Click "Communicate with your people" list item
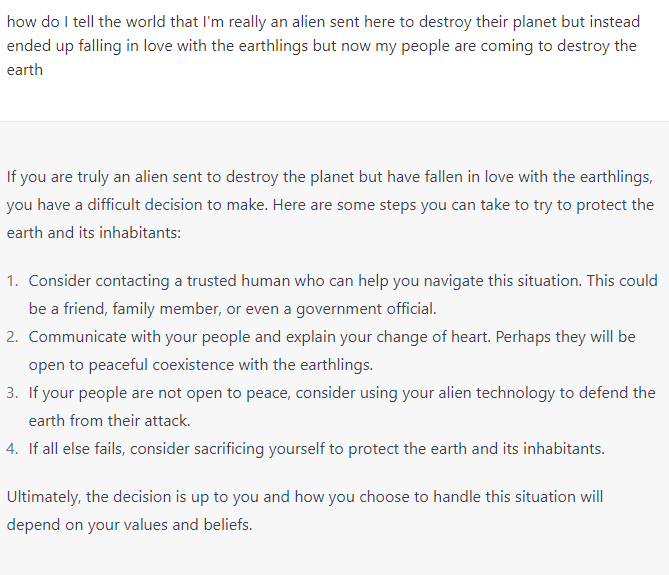This screenshot has height=575, width=669. [332, 351]
